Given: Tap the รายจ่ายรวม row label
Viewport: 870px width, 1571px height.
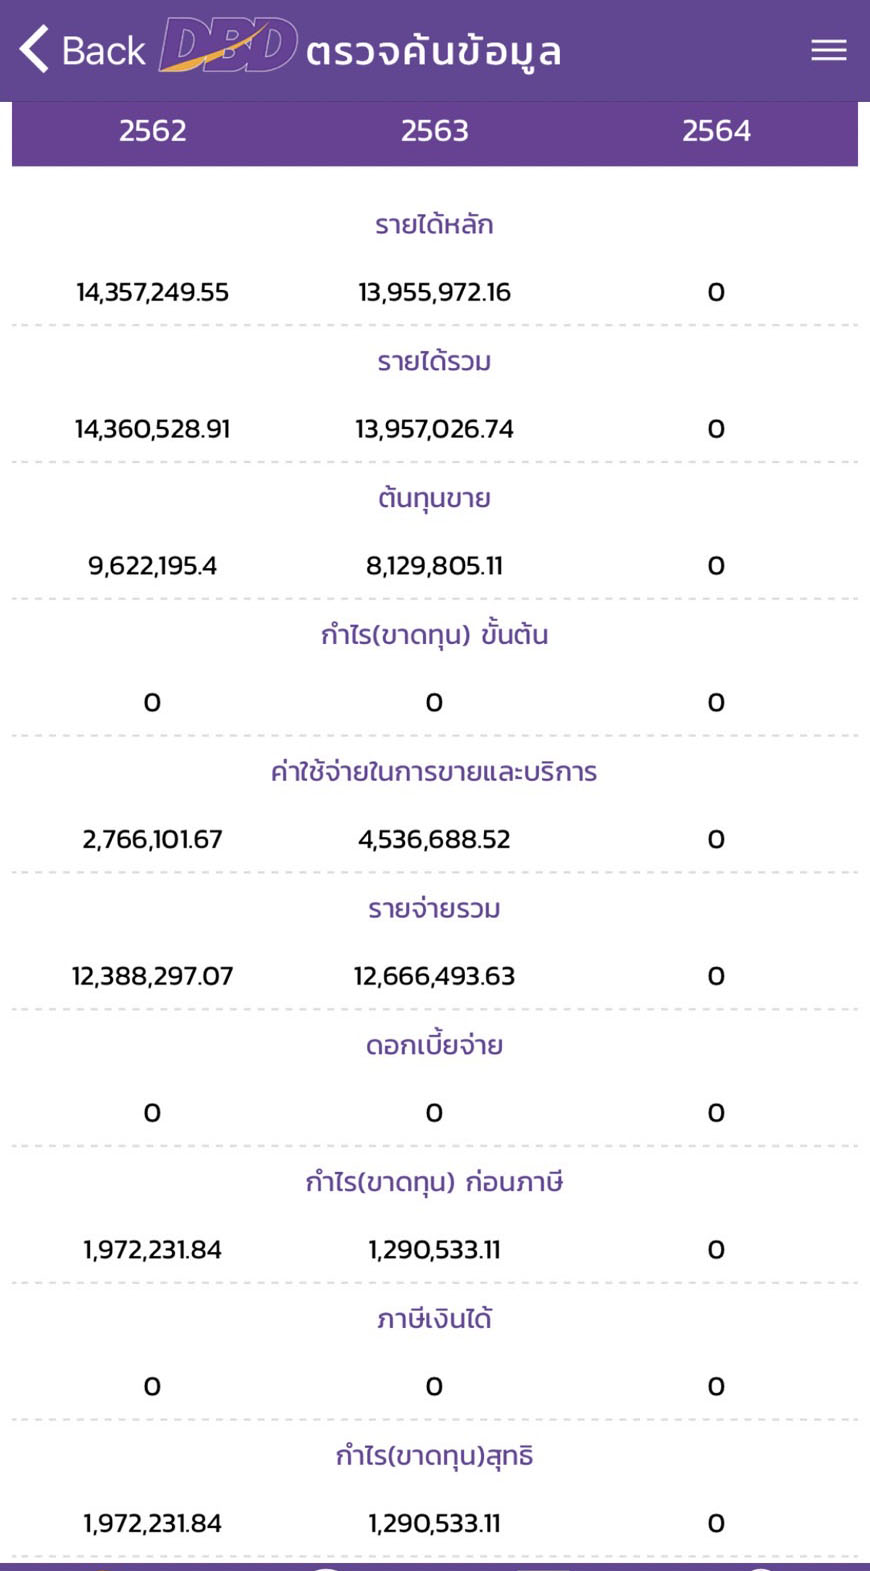Looking at the screenshot, I should pos(434,909).
